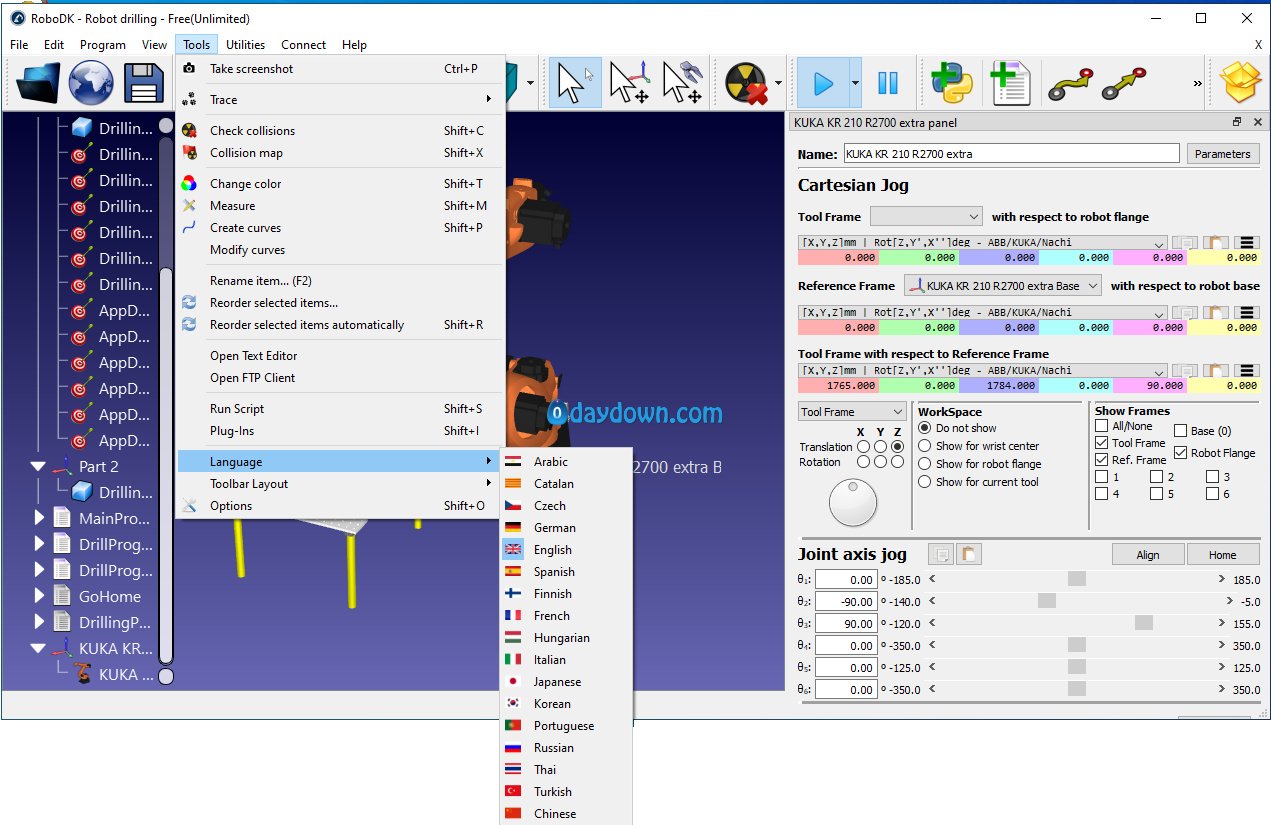This screenshot has height=825, width=1271.
Task: Add a joint move instruction icon
Action: (1070, 83)
